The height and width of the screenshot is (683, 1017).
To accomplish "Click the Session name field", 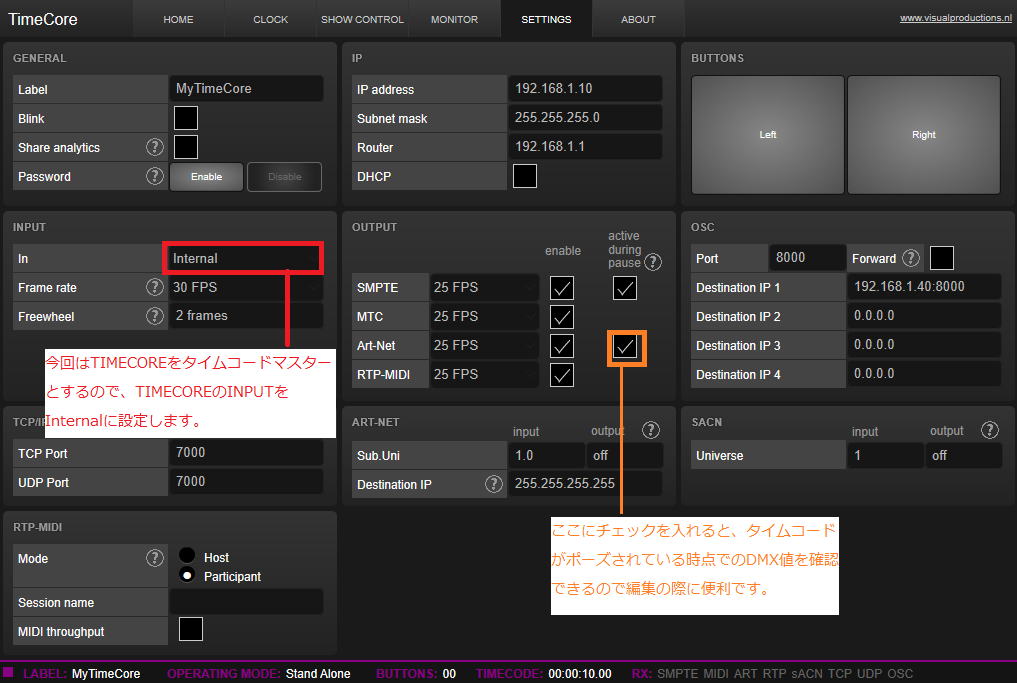I will pyautogui.click(x=246, y=602).
